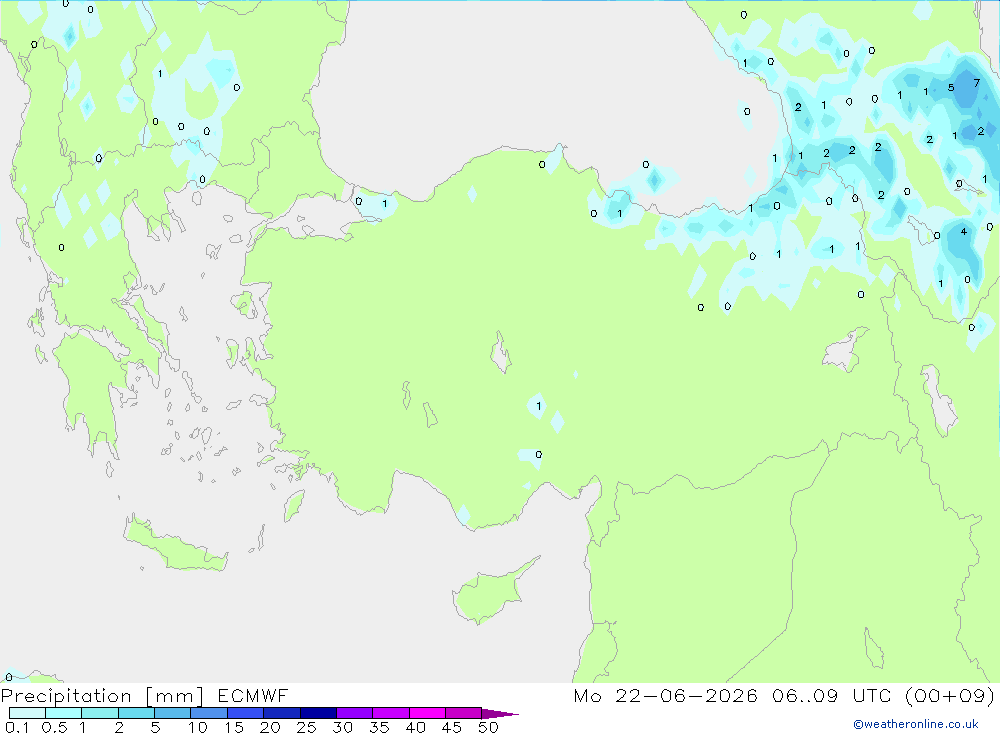Image resolution: width=1000 pixels, height=733 pixels.
Task: Click the legend label '20'
Action: [x=270, y=727]
